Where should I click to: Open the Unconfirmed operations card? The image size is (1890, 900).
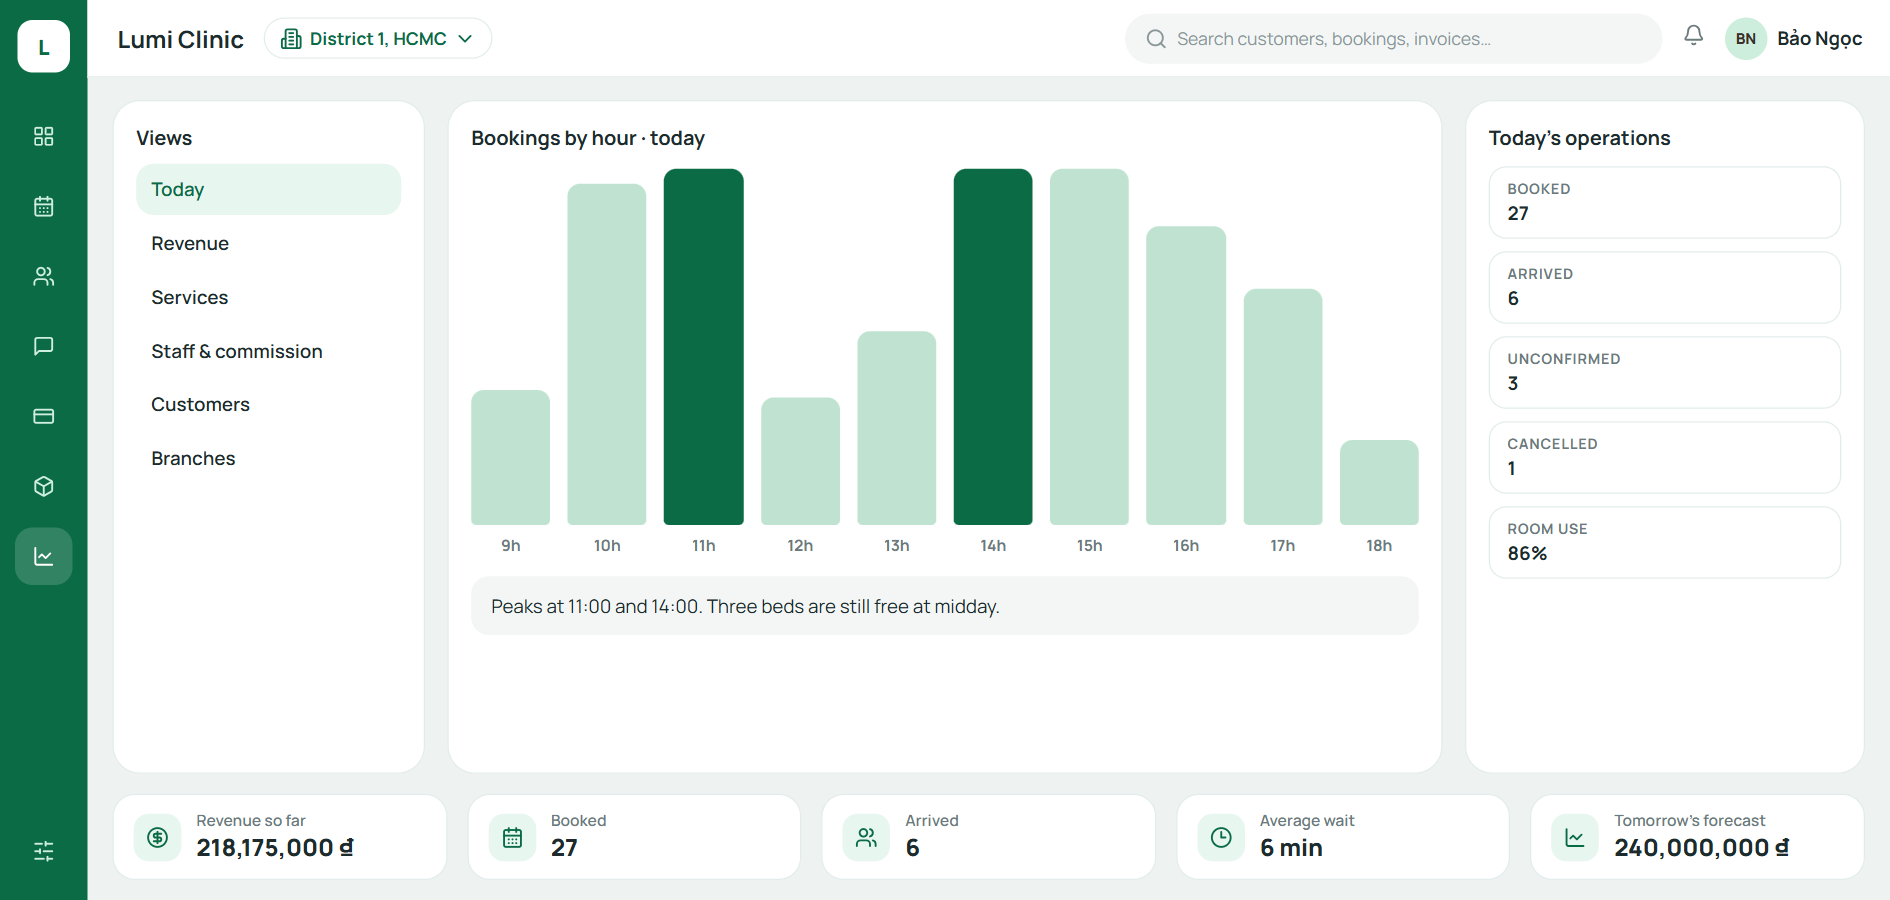pyautogui.click(x=1664, y=372)
